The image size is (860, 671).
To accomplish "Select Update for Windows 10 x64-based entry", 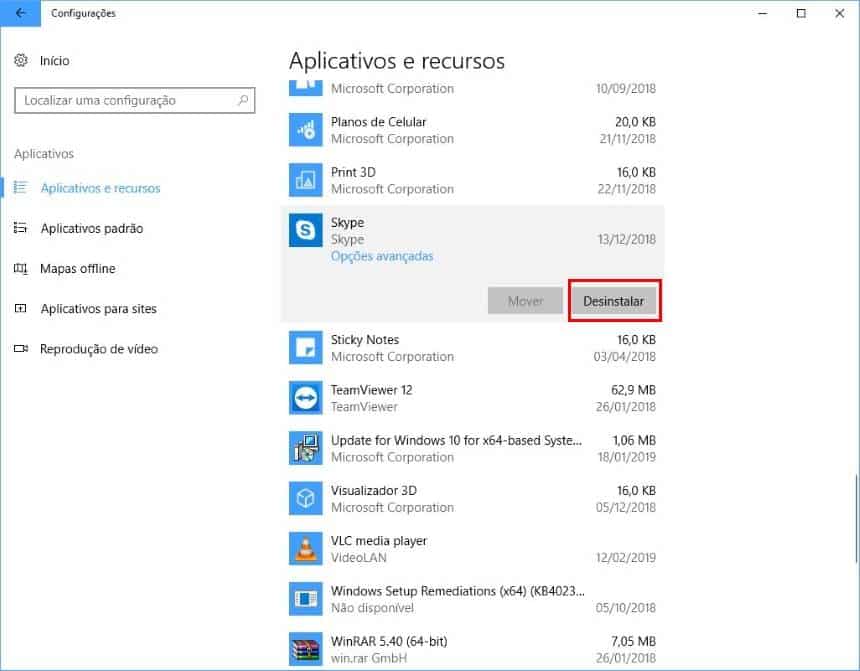I will pos(456,441).
